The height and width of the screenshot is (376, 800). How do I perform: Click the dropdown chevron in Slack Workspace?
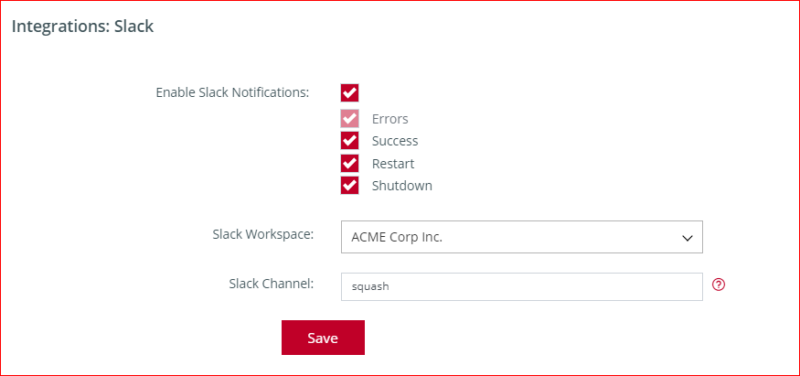click(x=687, y=238)
